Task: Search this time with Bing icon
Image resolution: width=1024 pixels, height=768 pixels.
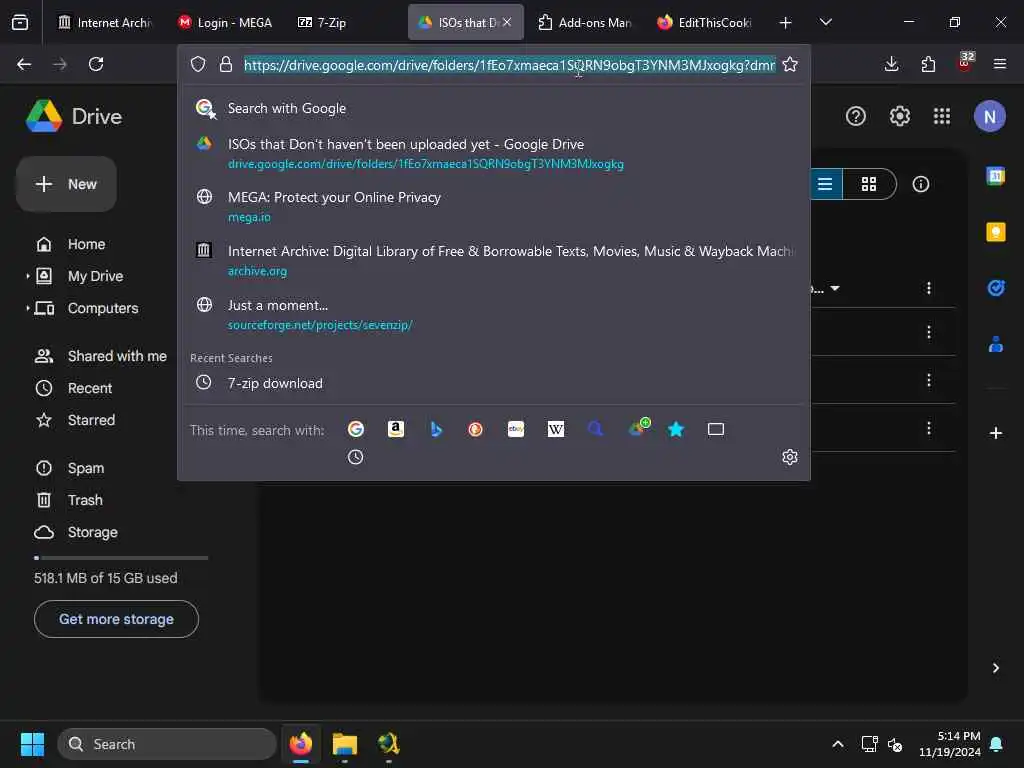Action: (x=436, y=429)
